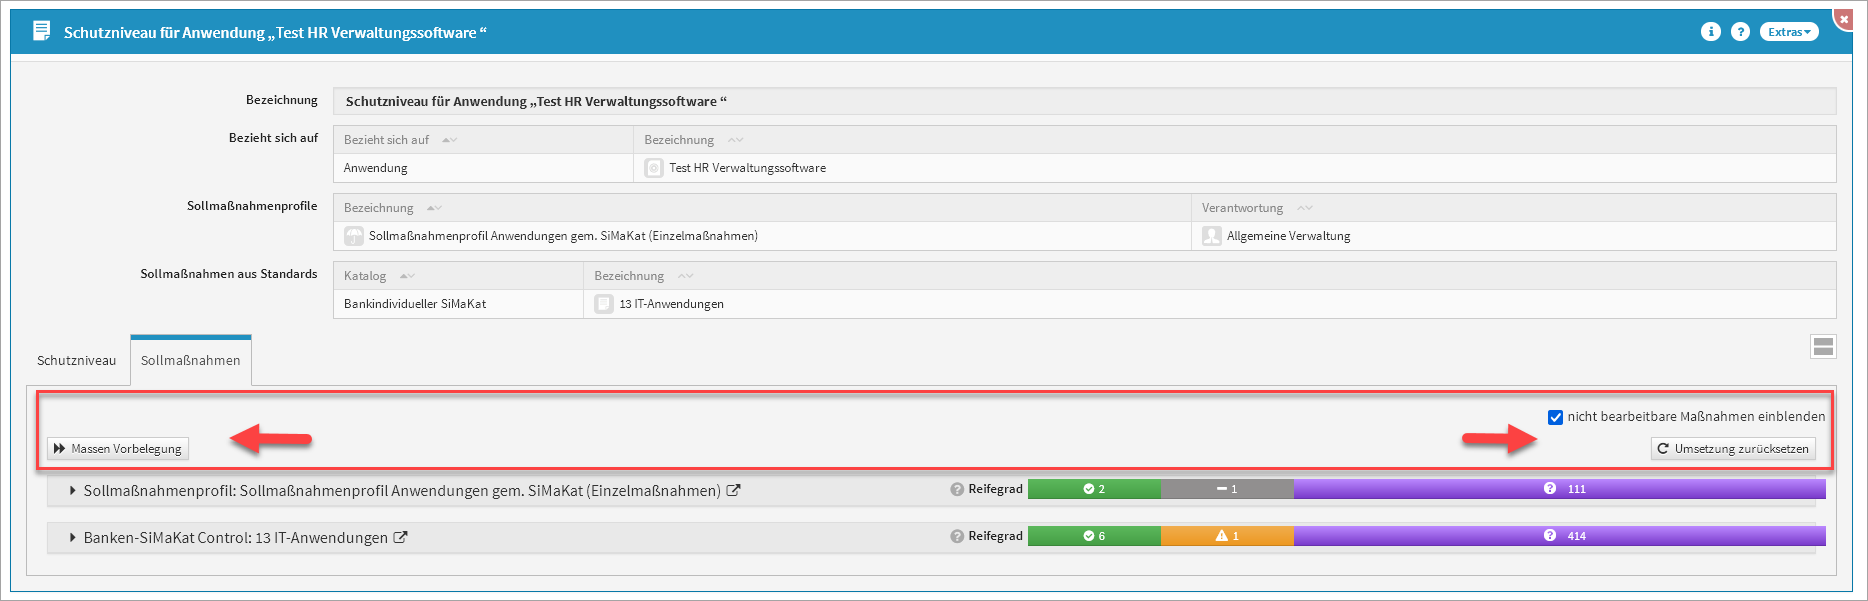Open help via question mark icon

pos(1740,32)
